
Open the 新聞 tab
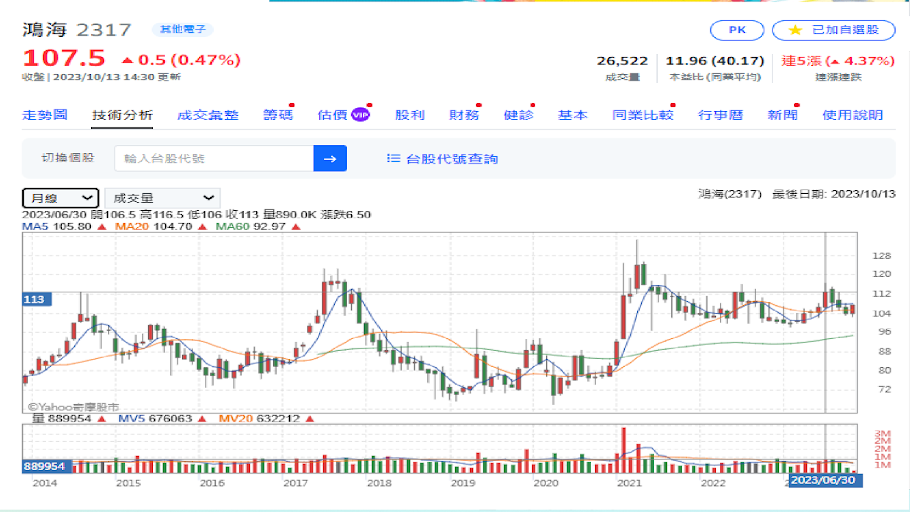[782, 115]
